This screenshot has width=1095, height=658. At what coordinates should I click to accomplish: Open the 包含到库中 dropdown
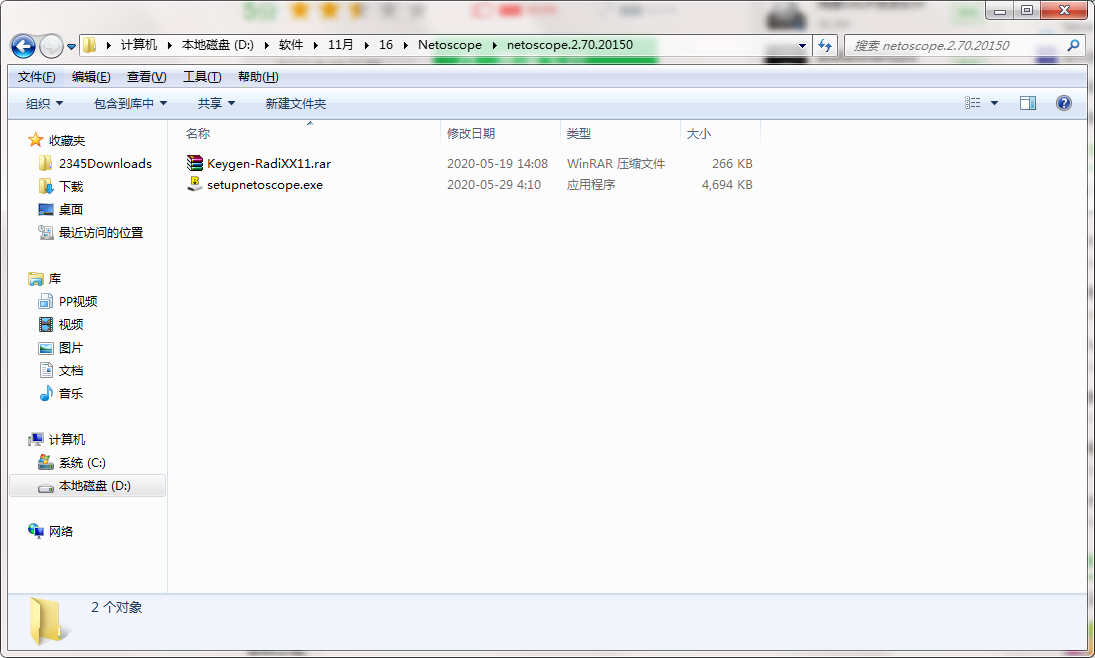(x=131, y=103)
